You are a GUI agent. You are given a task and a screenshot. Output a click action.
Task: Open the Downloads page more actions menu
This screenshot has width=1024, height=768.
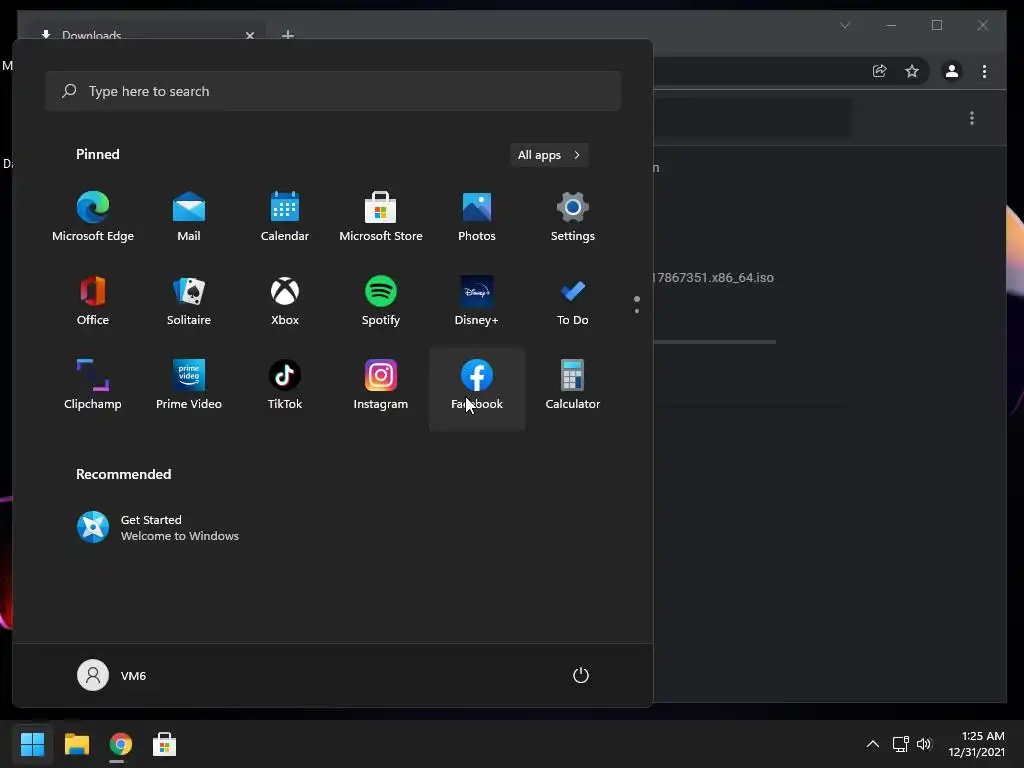972,118
